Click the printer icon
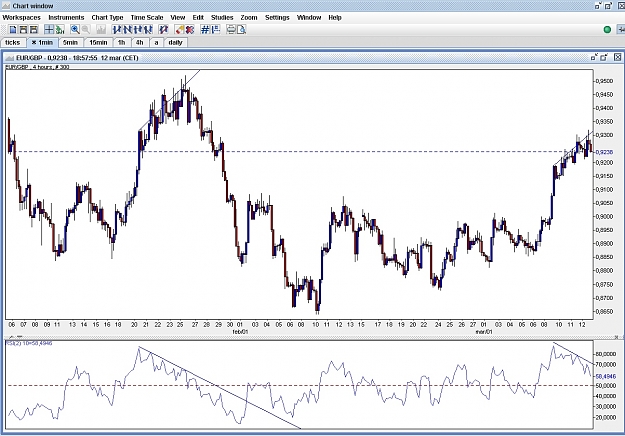Image resolution: width=625 pixels, height=436 pixels. click(x=231, y=29)
